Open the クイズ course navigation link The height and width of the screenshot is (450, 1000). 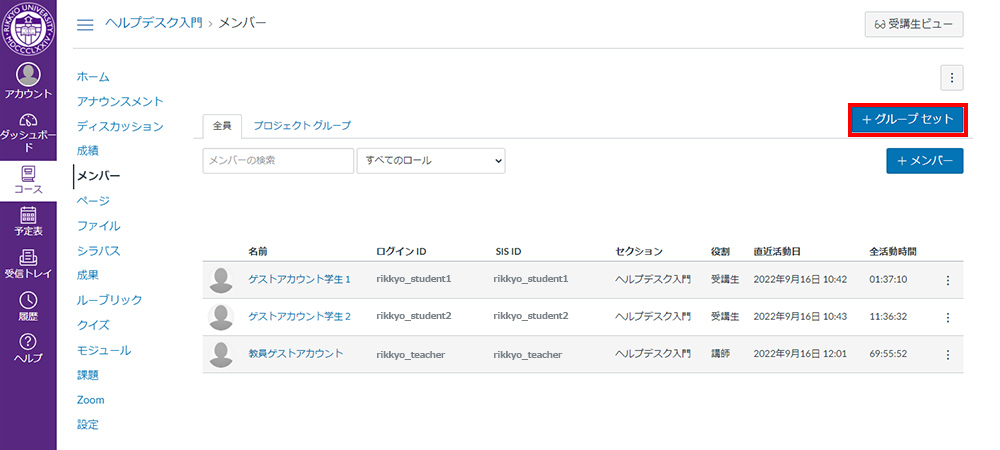[93, 325]
